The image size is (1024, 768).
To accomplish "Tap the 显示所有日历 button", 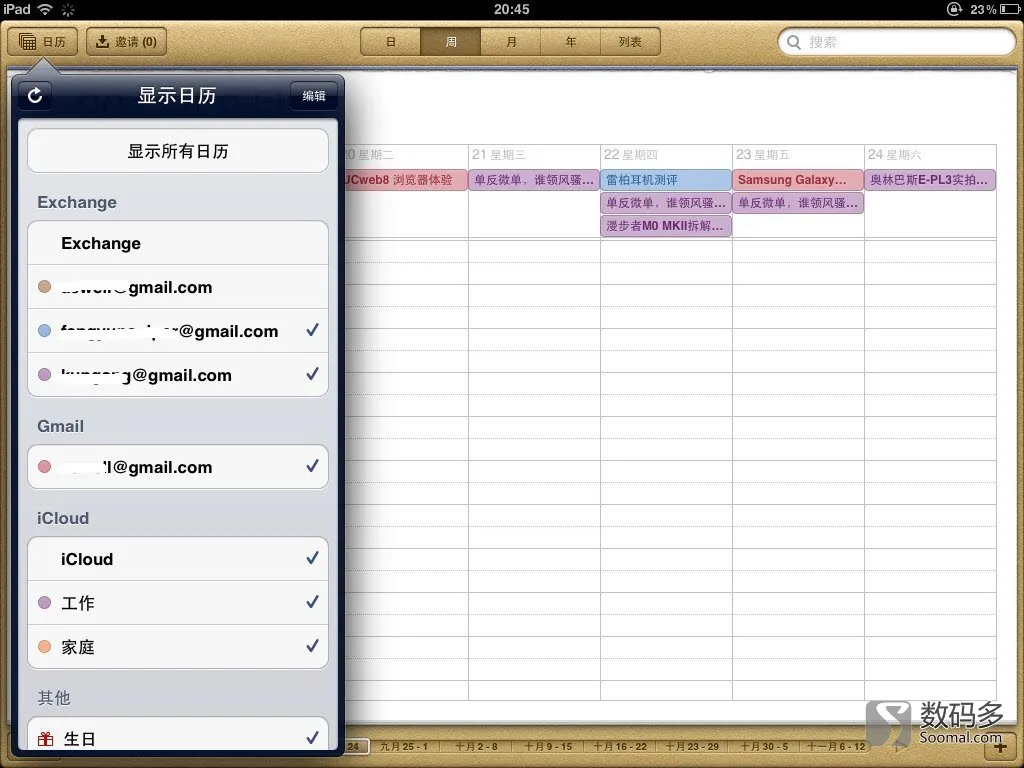I will click(x=178, y=151).
